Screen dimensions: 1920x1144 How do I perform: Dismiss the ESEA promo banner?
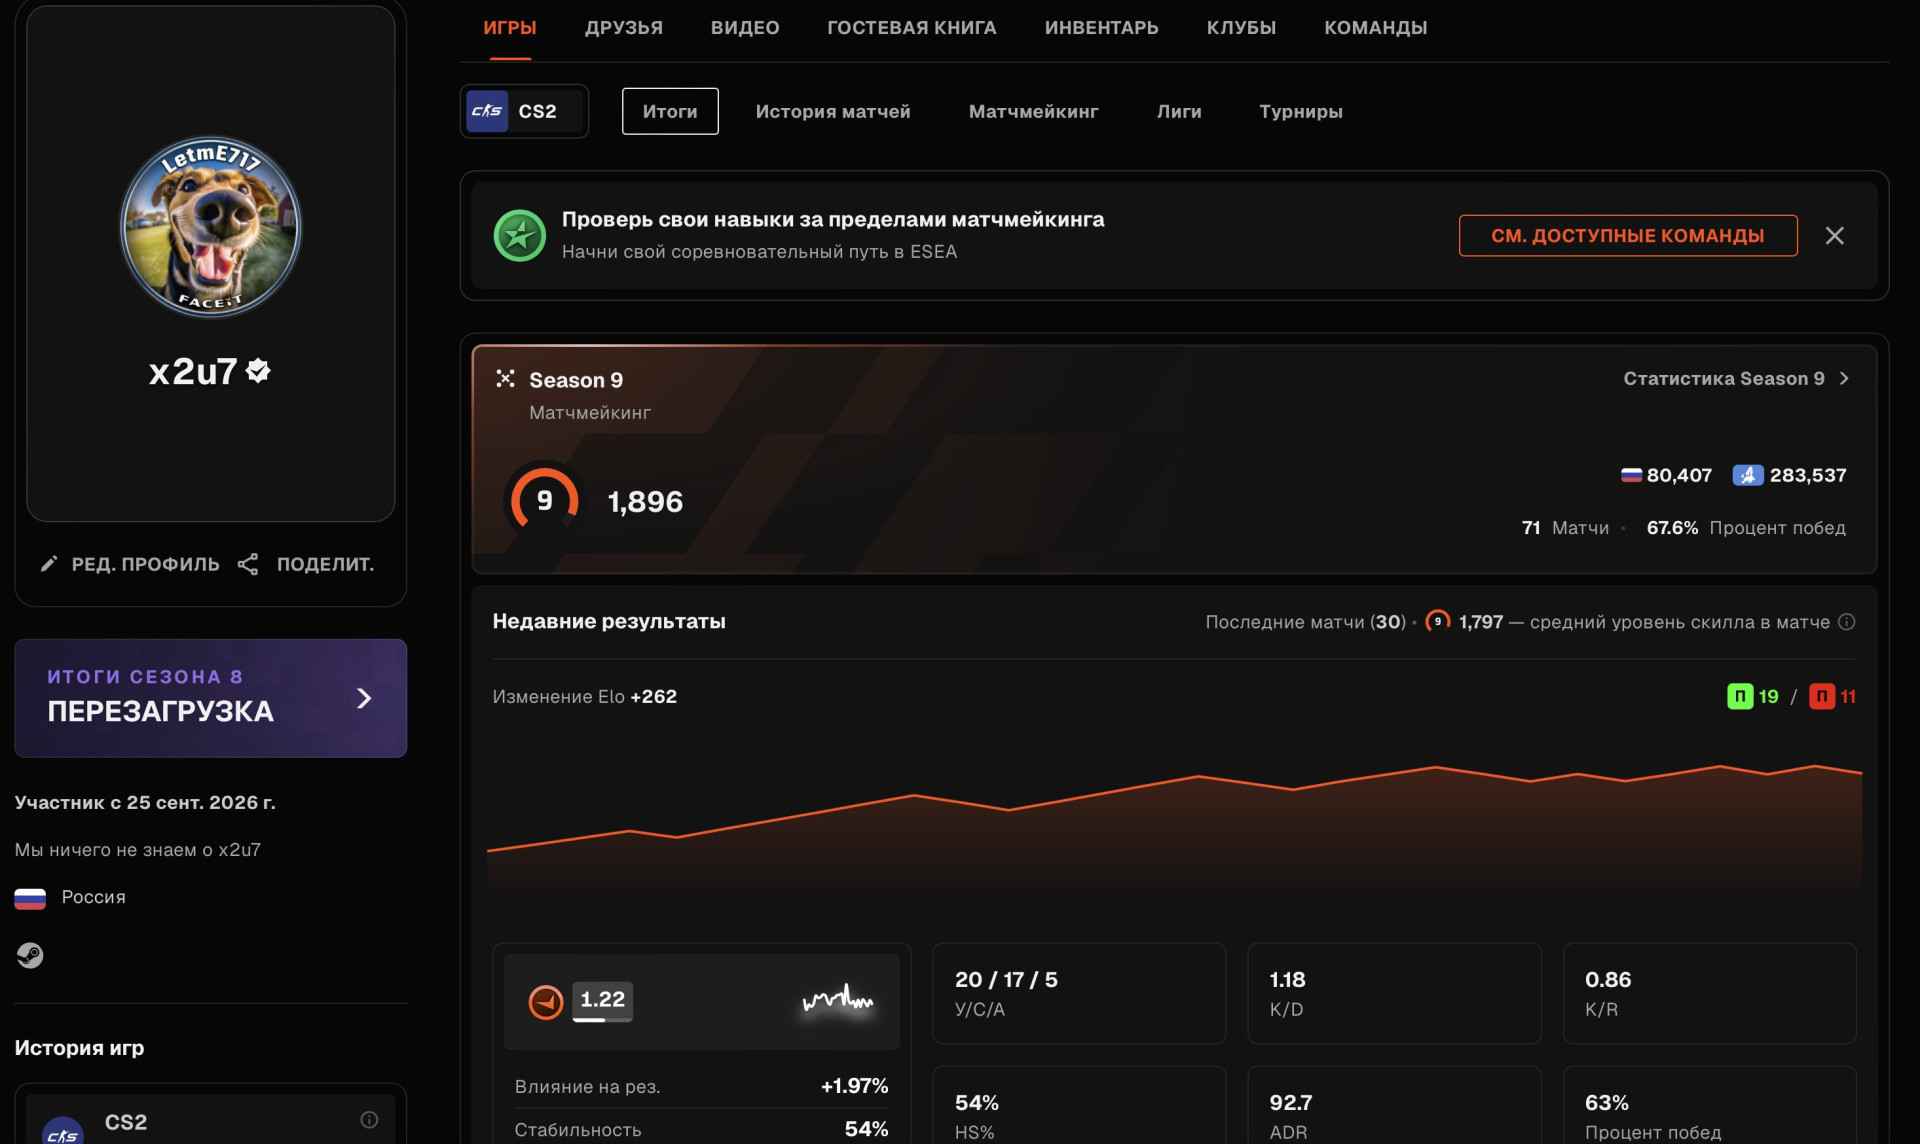coord(1834,235)
